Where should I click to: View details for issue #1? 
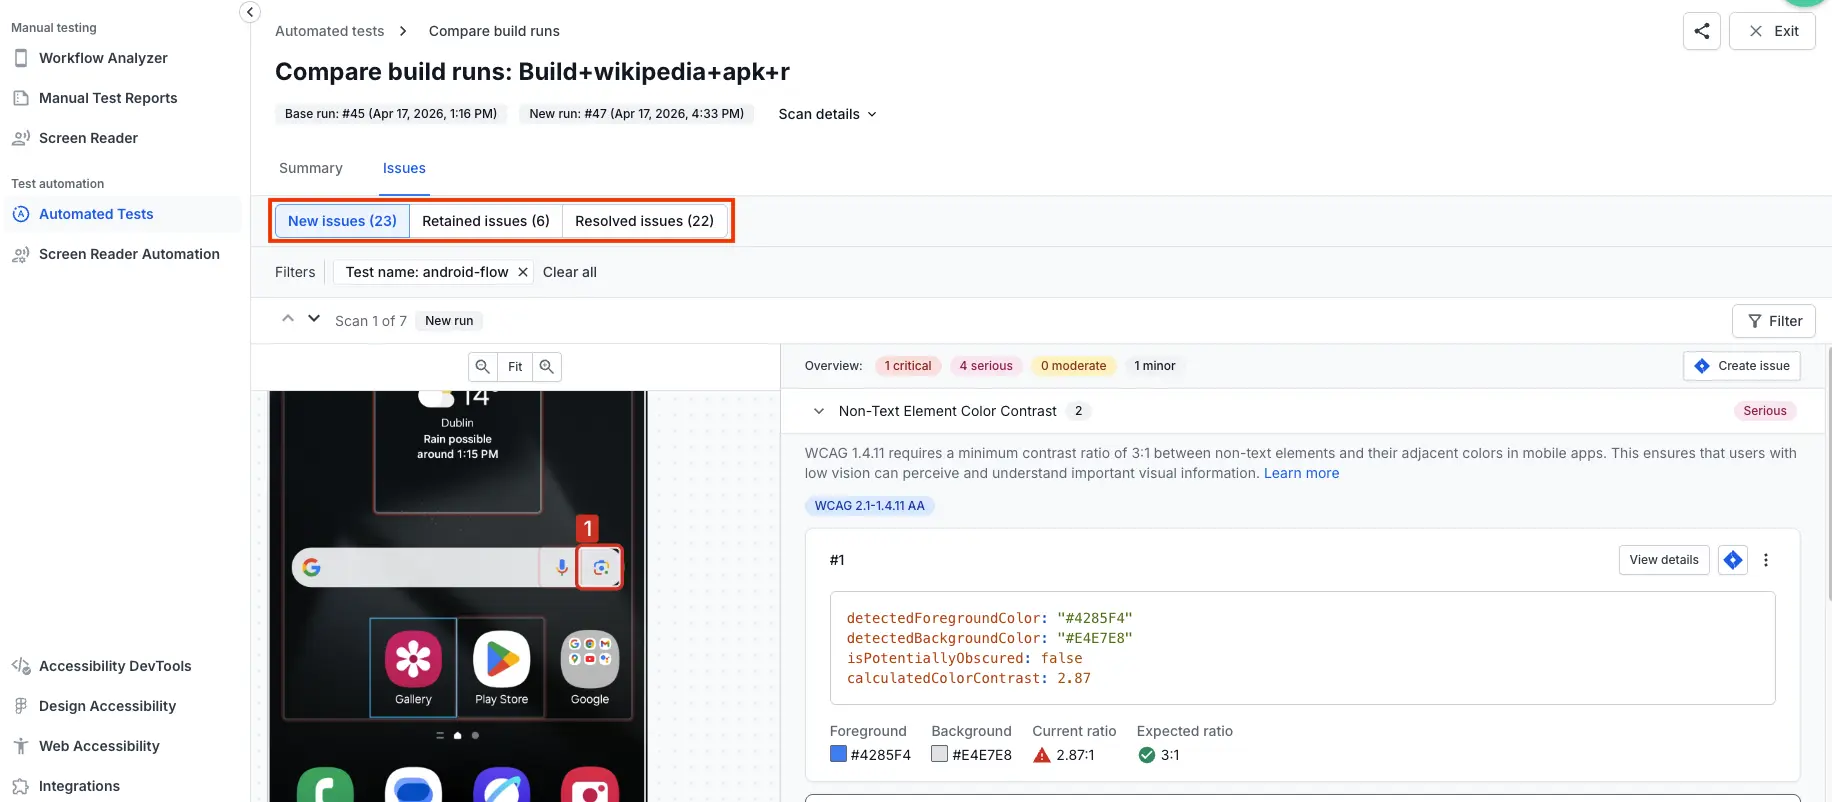[1664, 560]
